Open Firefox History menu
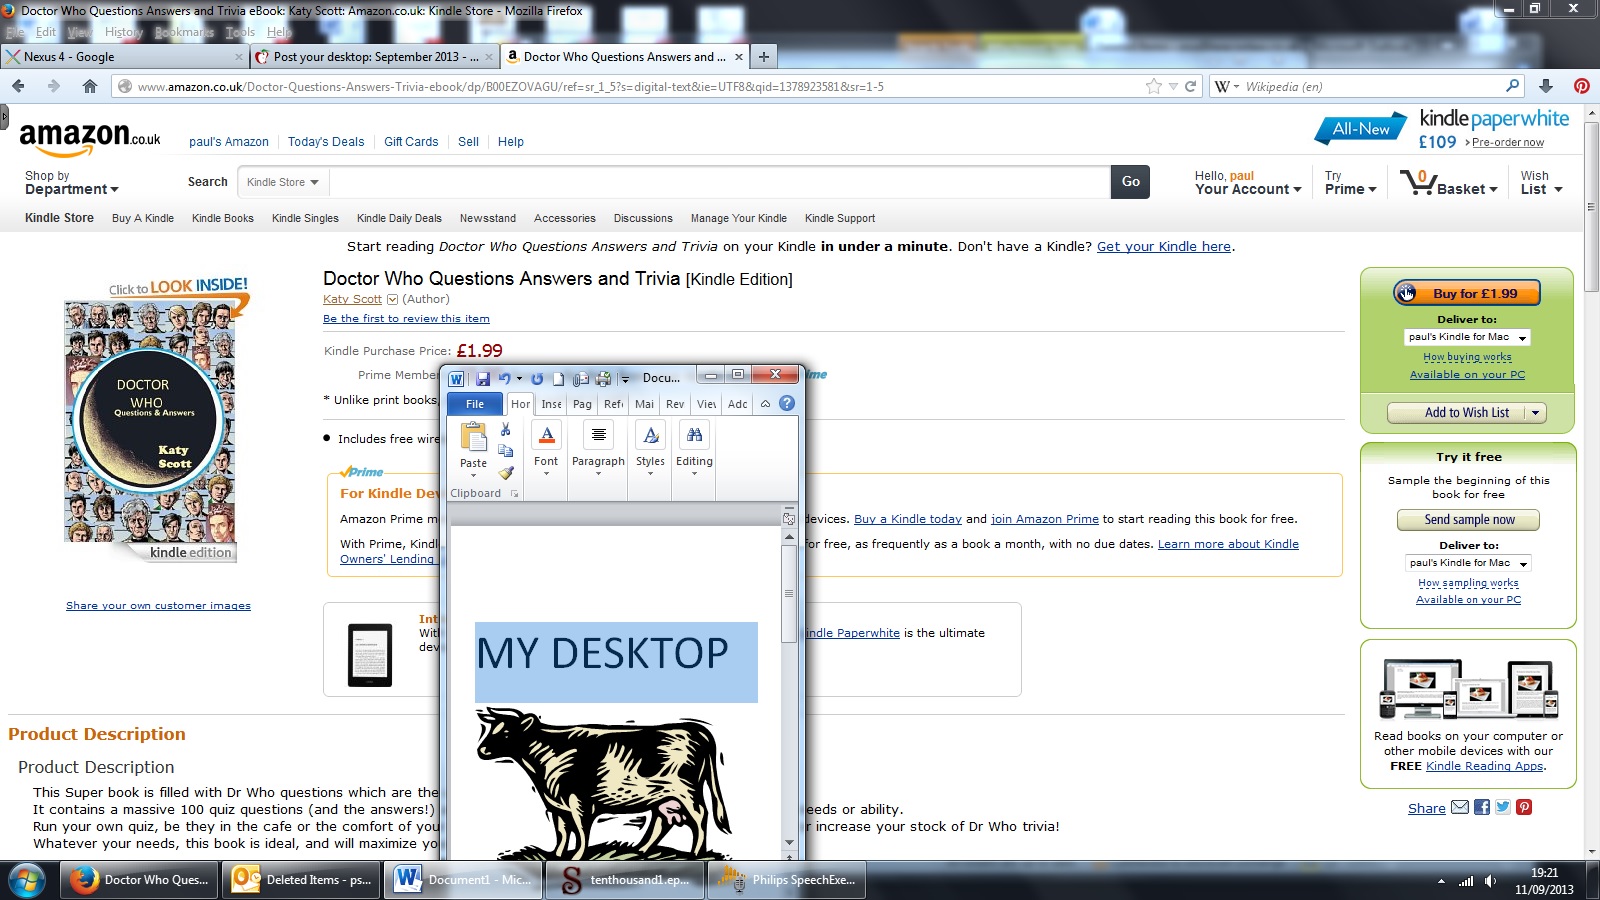 pyautogui.click(x=124, y=32)
